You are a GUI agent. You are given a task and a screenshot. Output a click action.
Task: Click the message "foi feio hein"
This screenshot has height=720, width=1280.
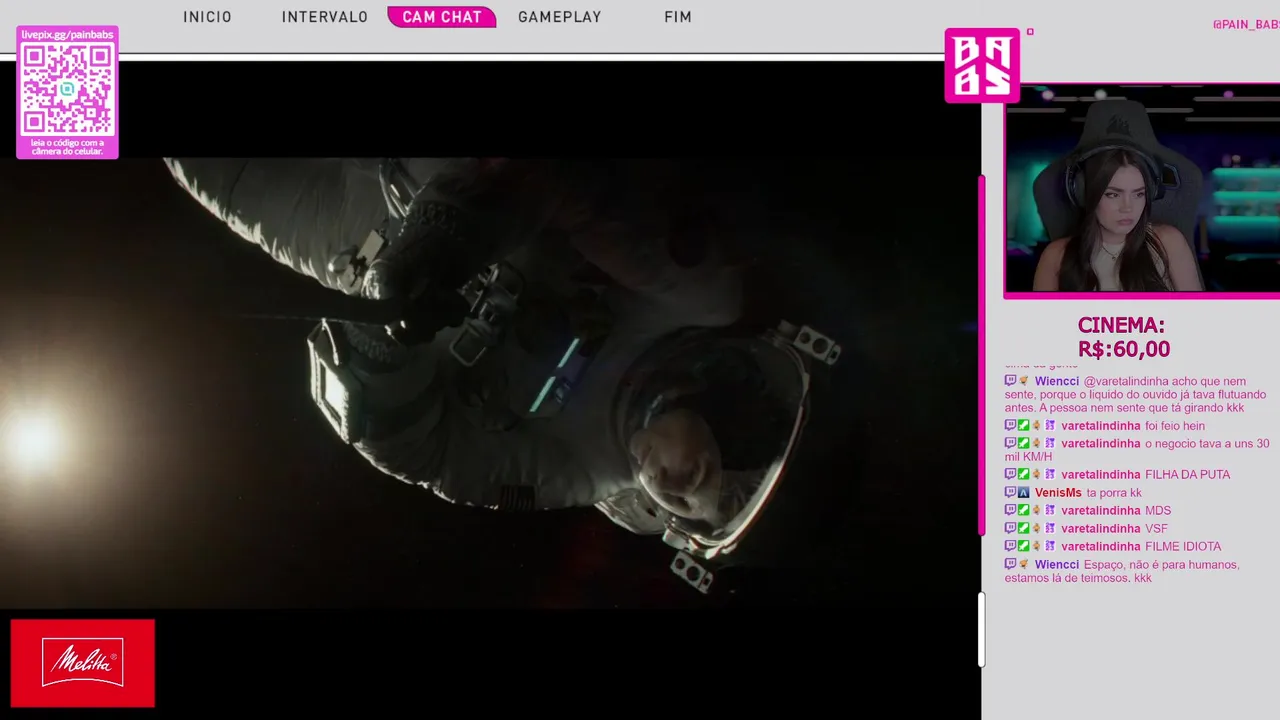point(1175,426)
